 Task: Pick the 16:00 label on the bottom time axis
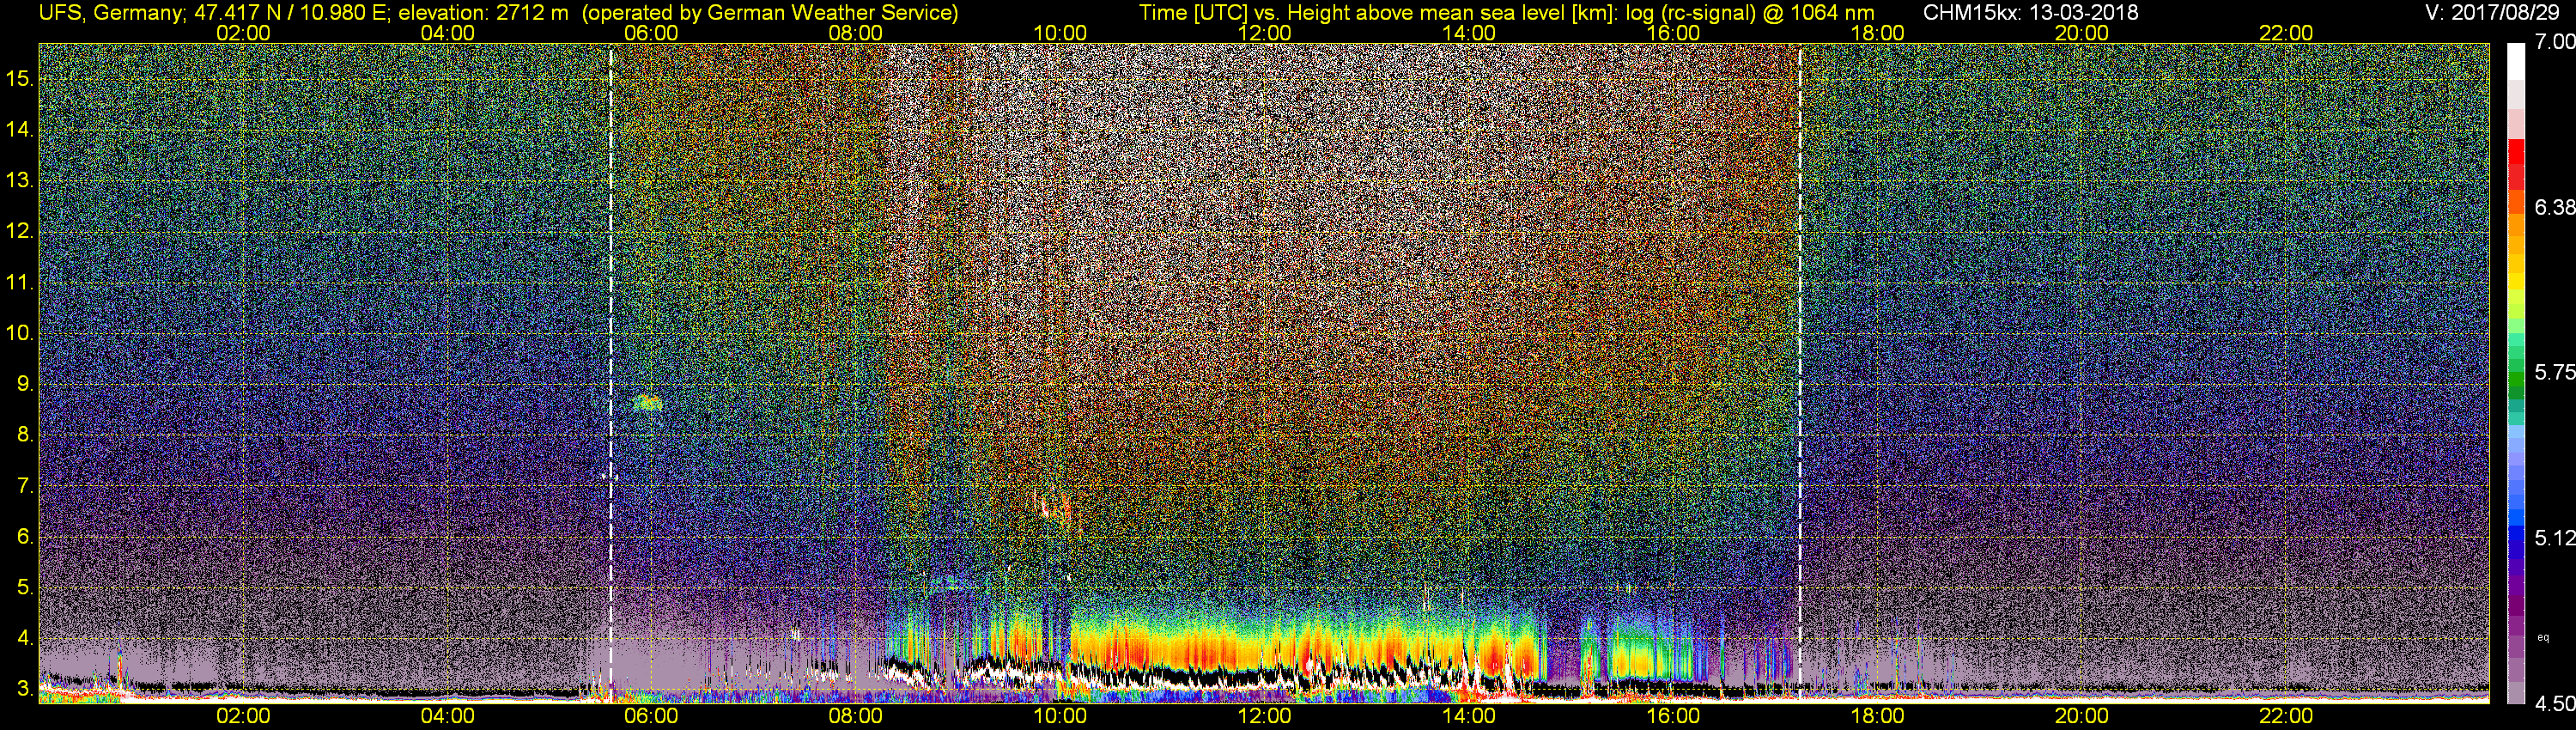click(1673, 716)
